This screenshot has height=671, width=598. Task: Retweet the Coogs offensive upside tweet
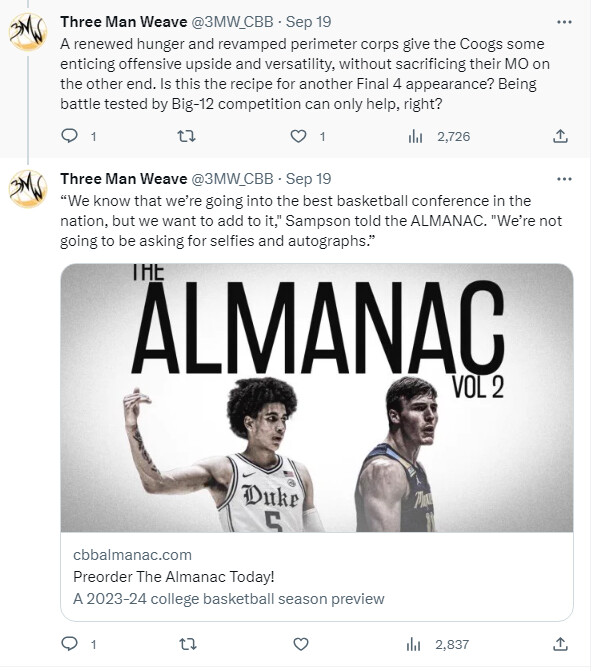coord(187,137)
